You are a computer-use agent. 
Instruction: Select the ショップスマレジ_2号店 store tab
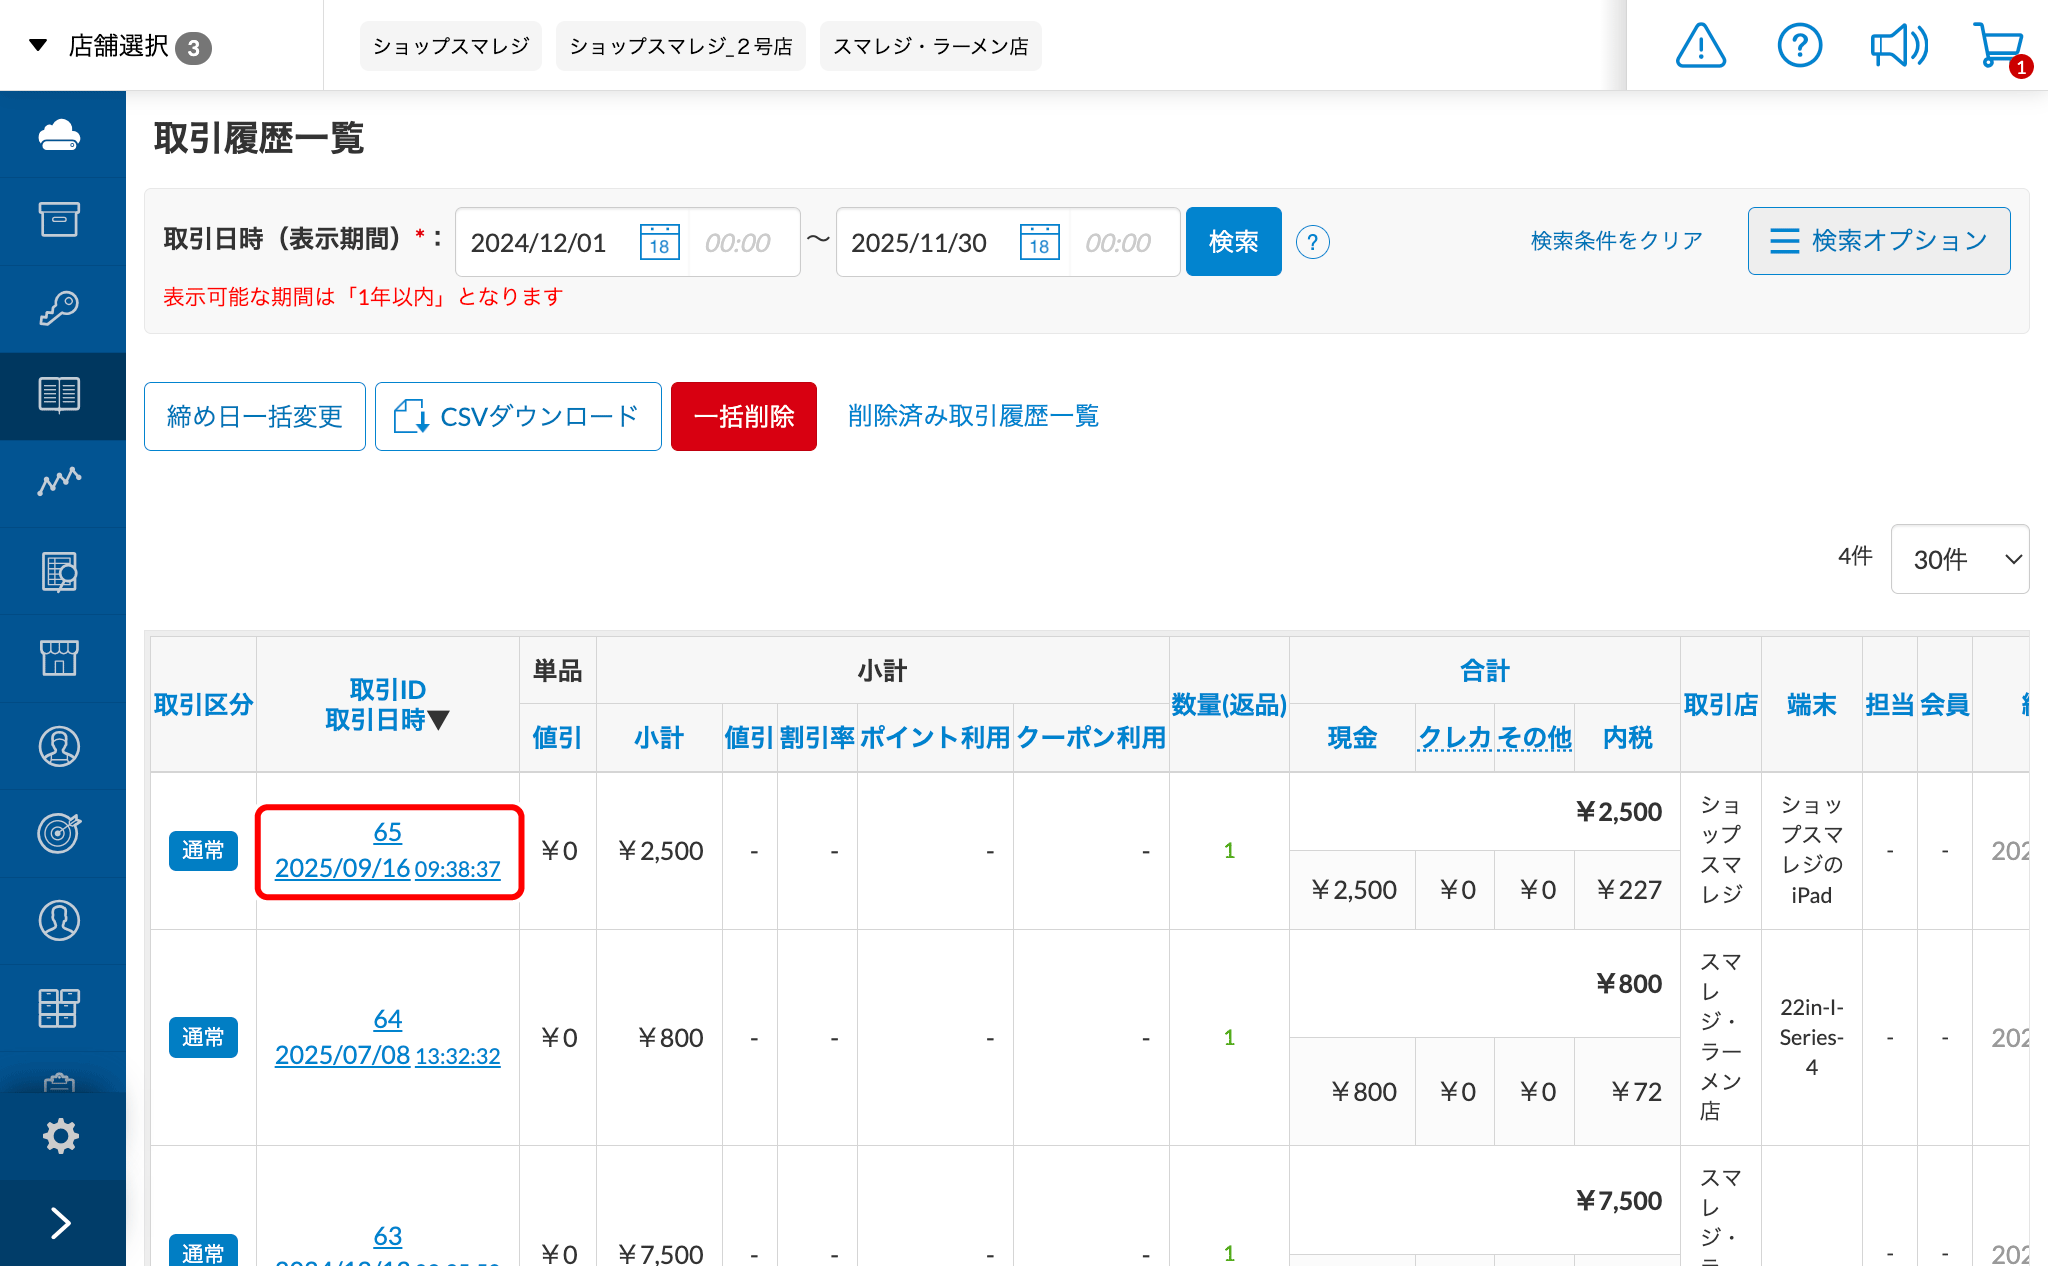(x=680, y=46)
